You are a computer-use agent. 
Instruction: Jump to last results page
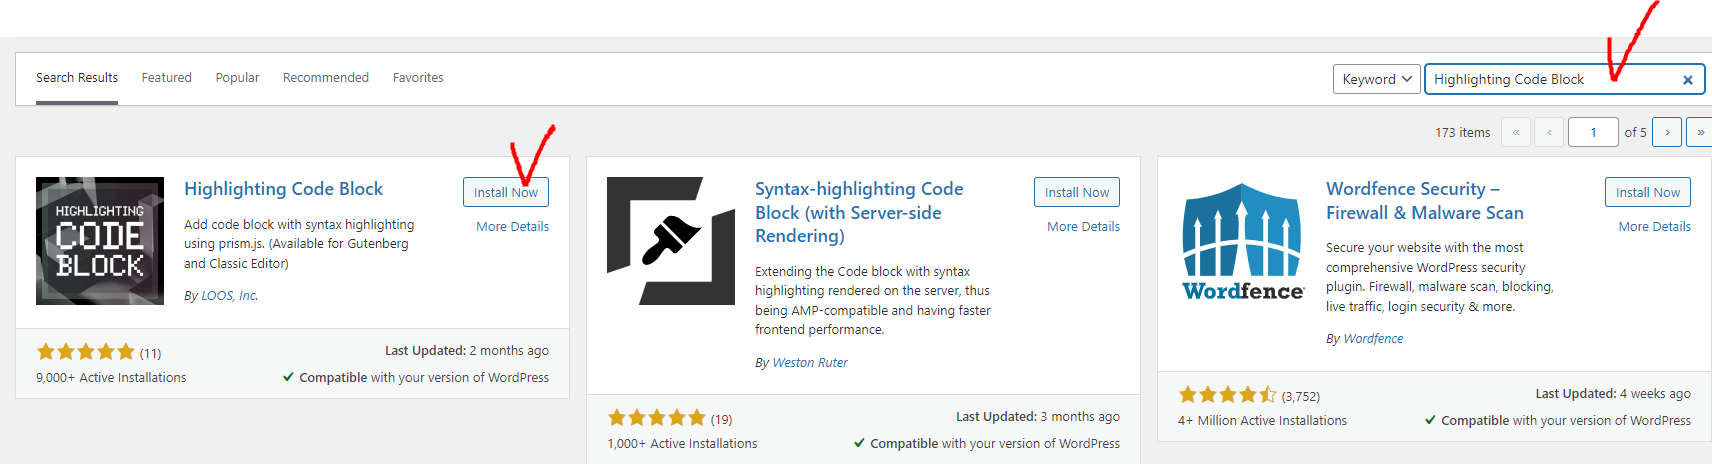point(1700,132)
